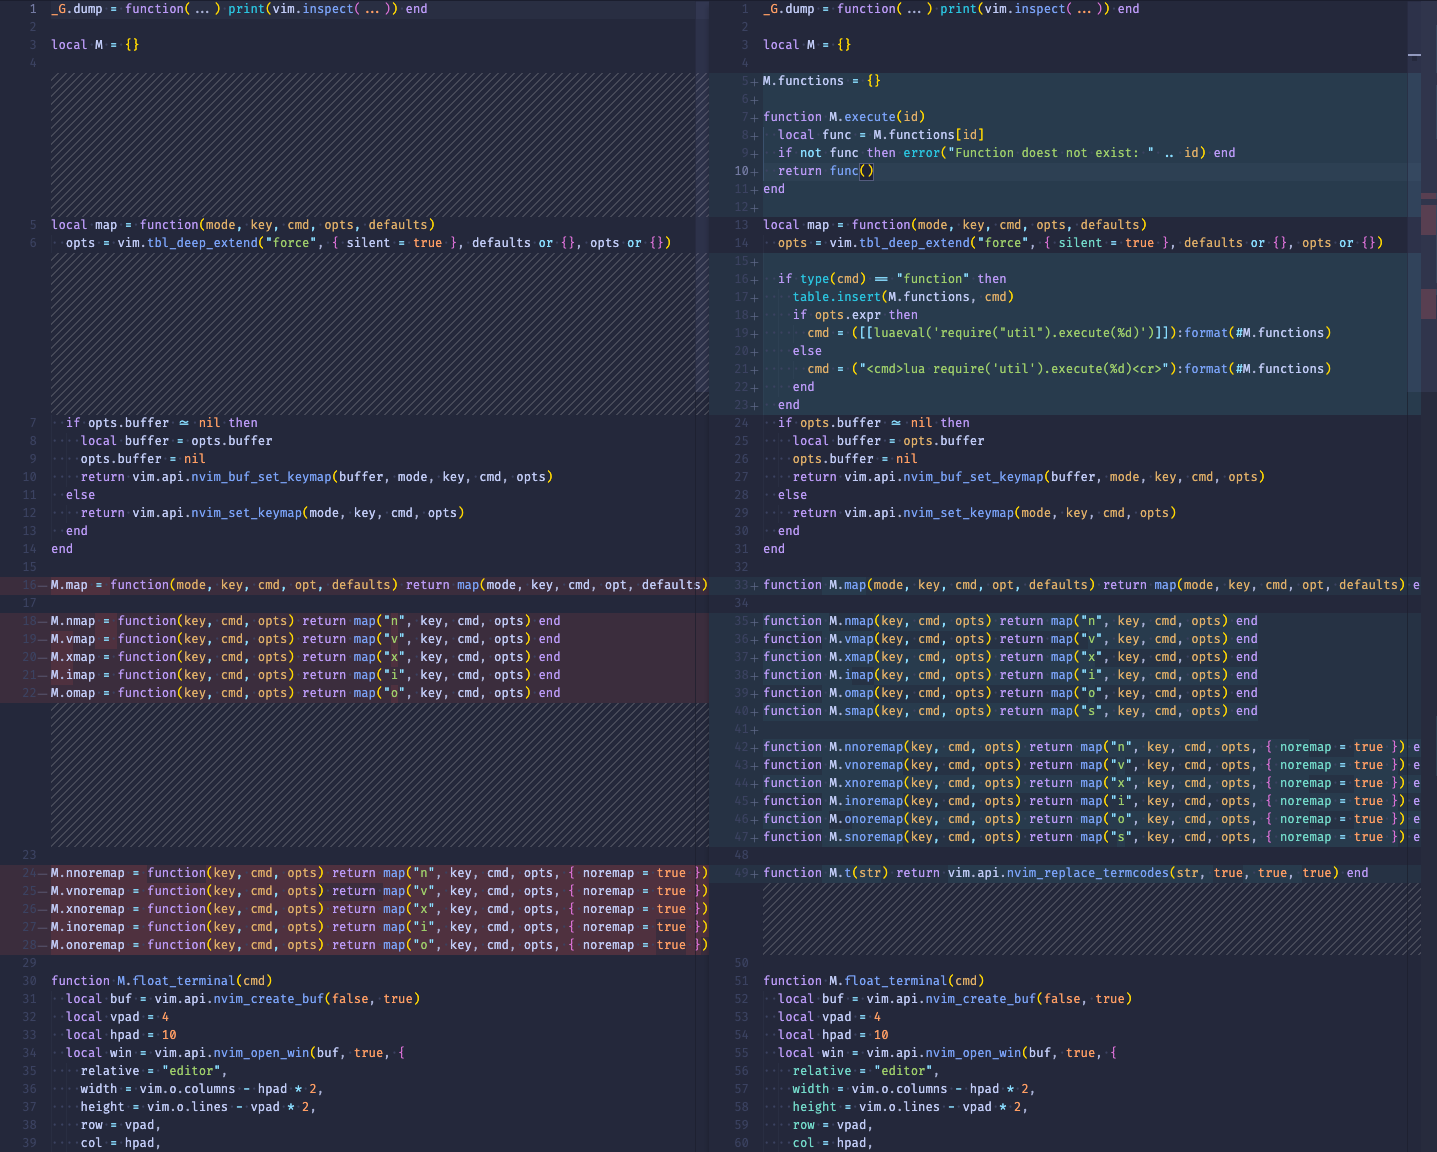Click the 'if opts.expr then' line
The height and width of the screenshot is (1152, 1437).
coord(855,315)
